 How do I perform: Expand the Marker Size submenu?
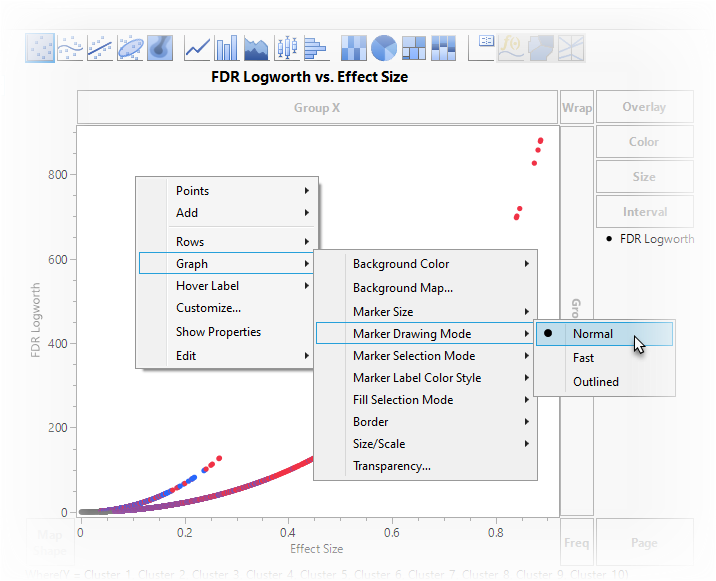click(383, 312)
